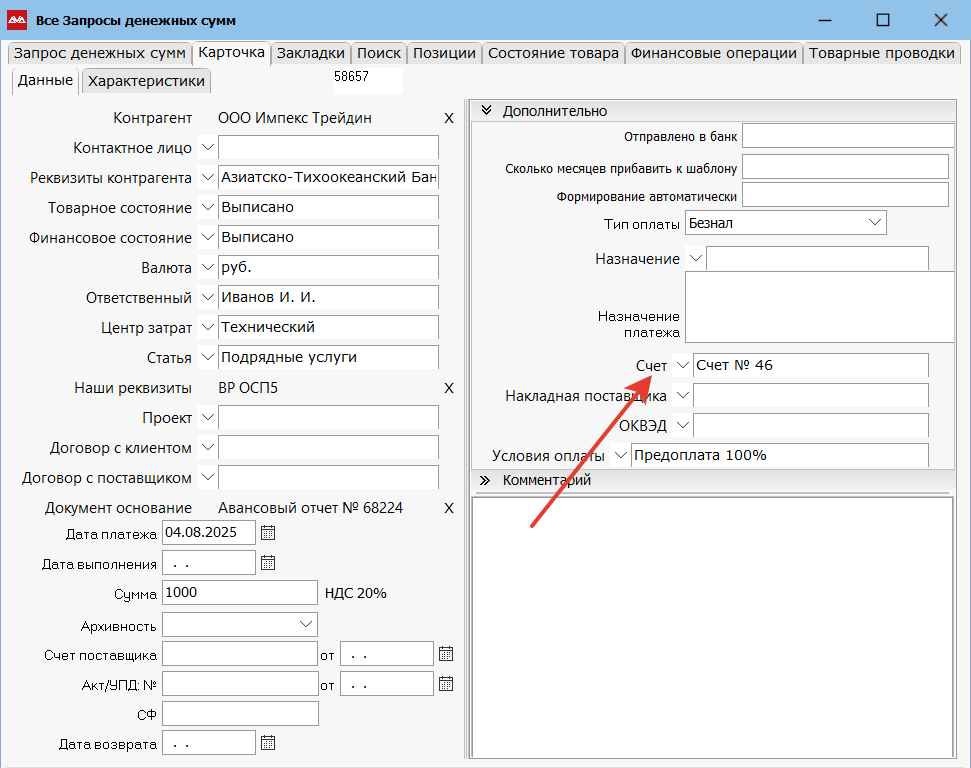The height and width of the screenshot is (768, 971).
Task: Expand the Счет dropdown arrow
Action: tap(682, 366)
